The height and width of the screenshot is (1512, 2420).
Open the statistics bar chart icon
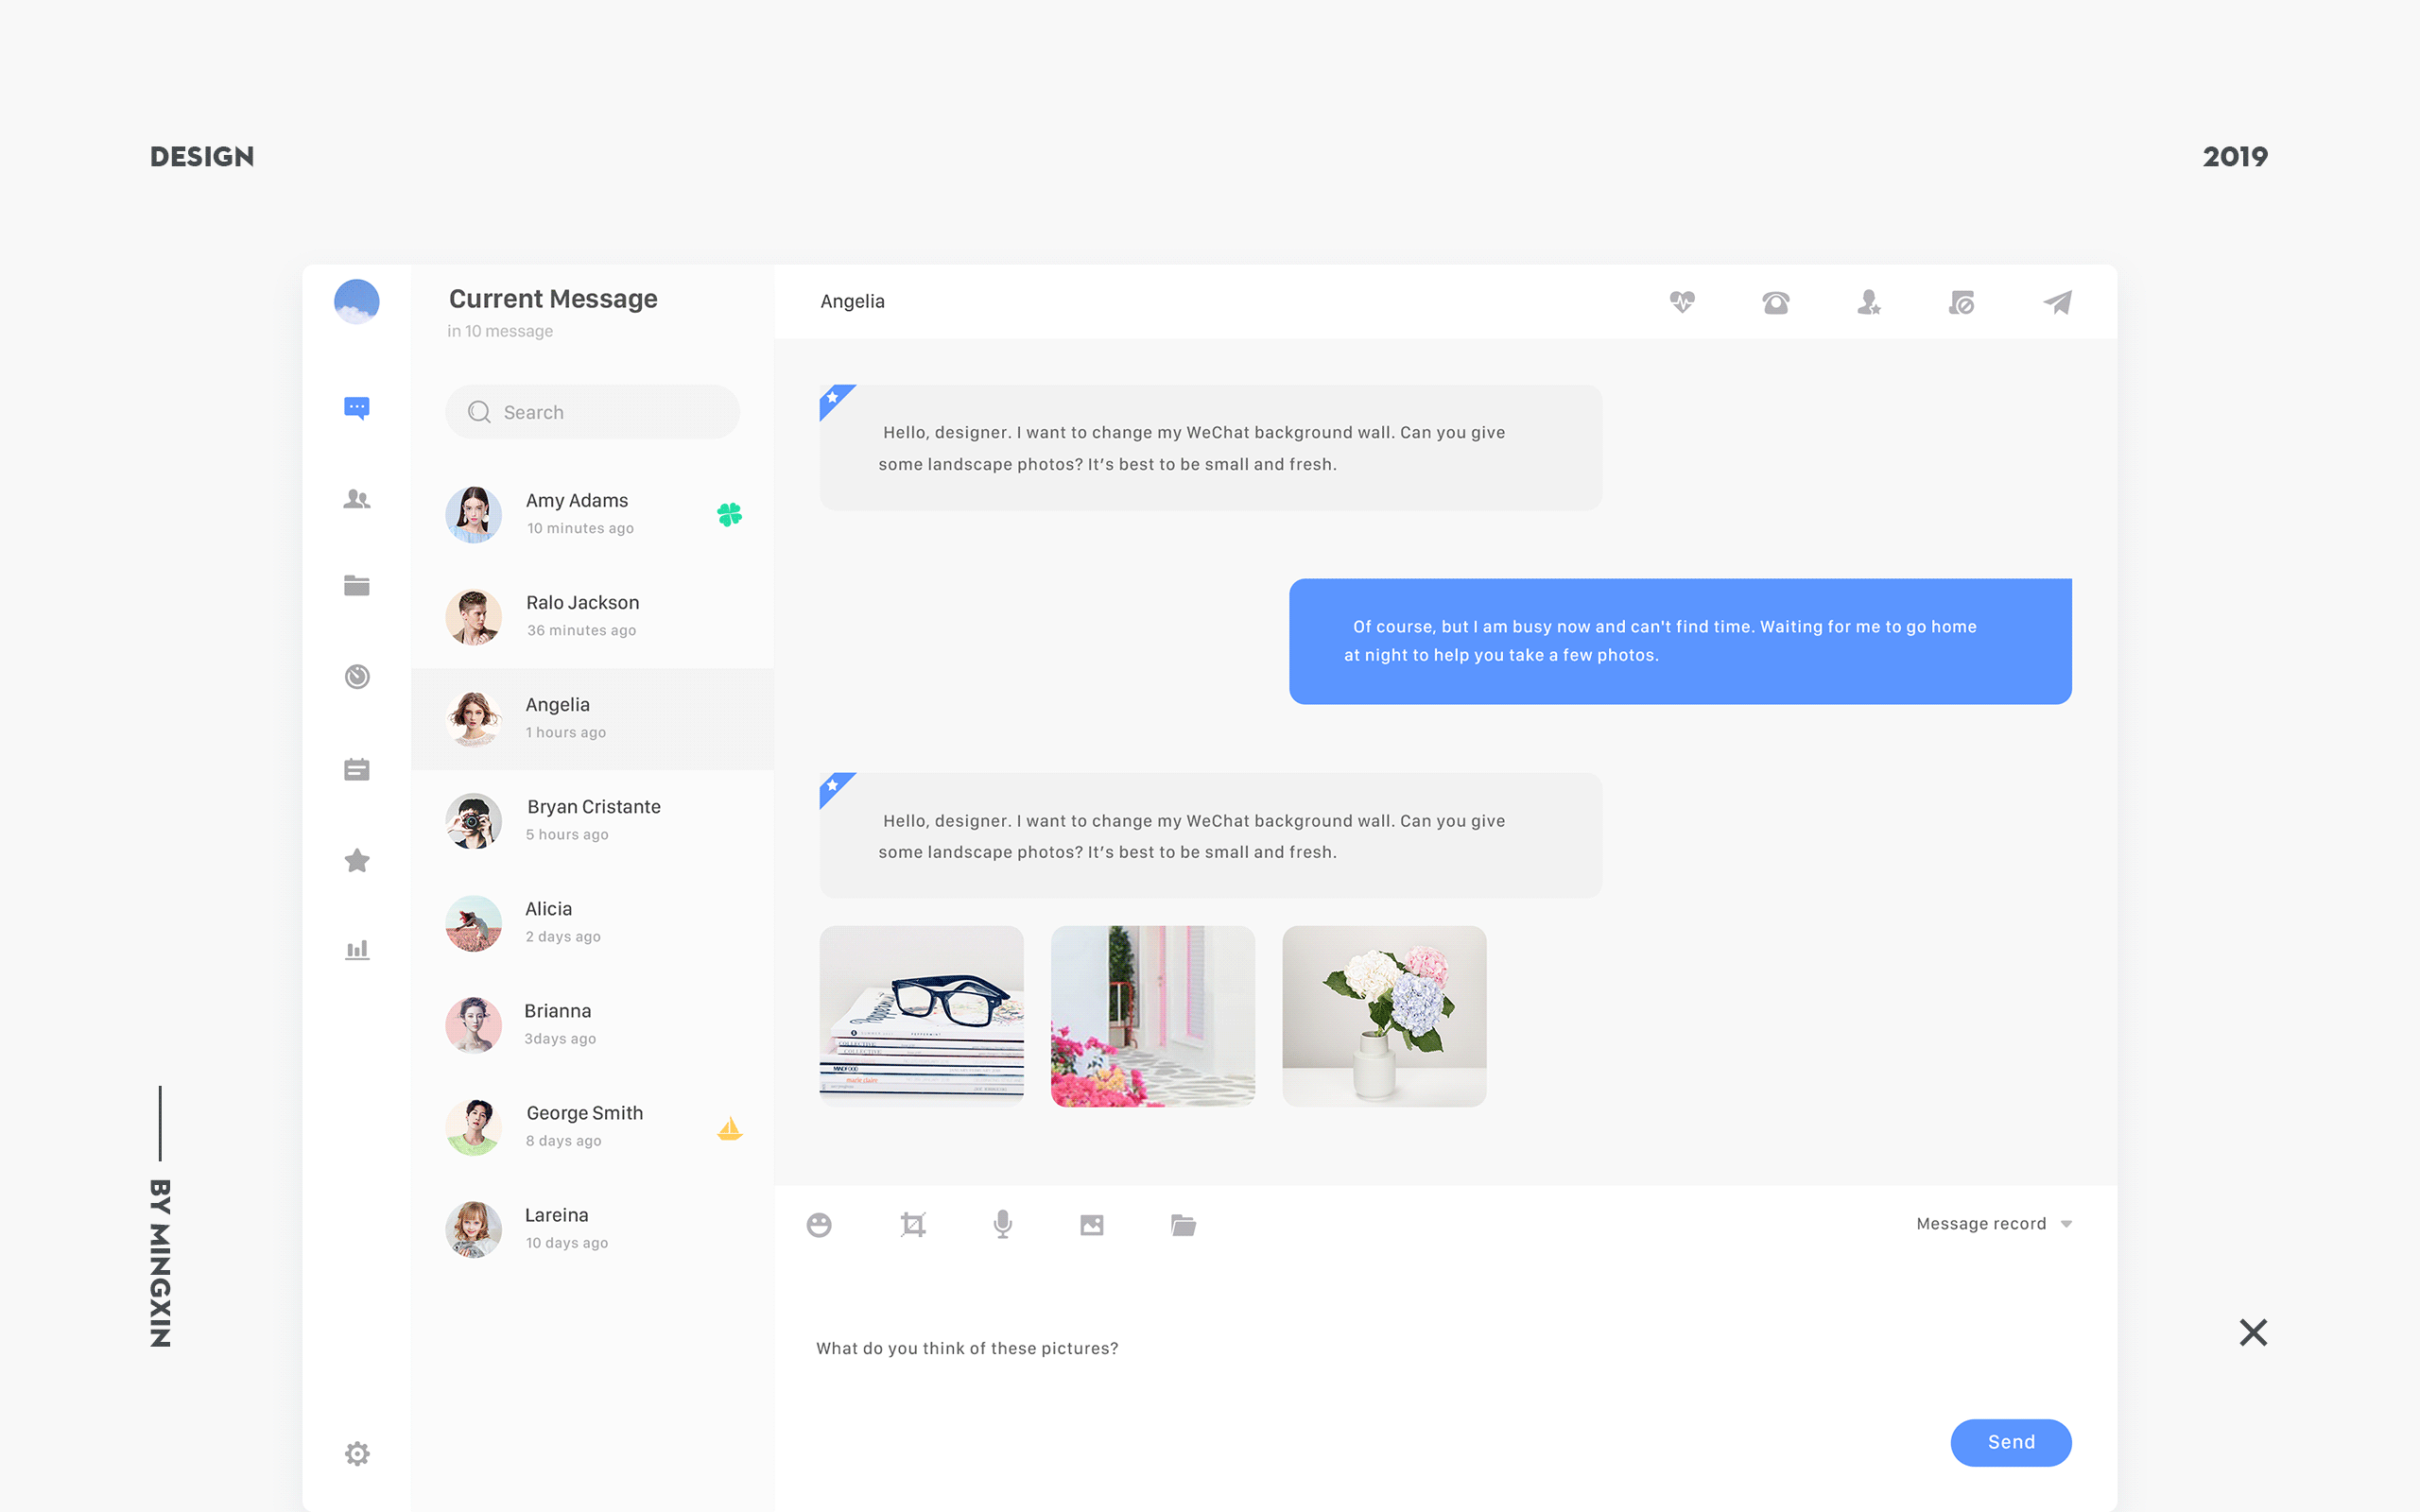(x=357, y=950)
